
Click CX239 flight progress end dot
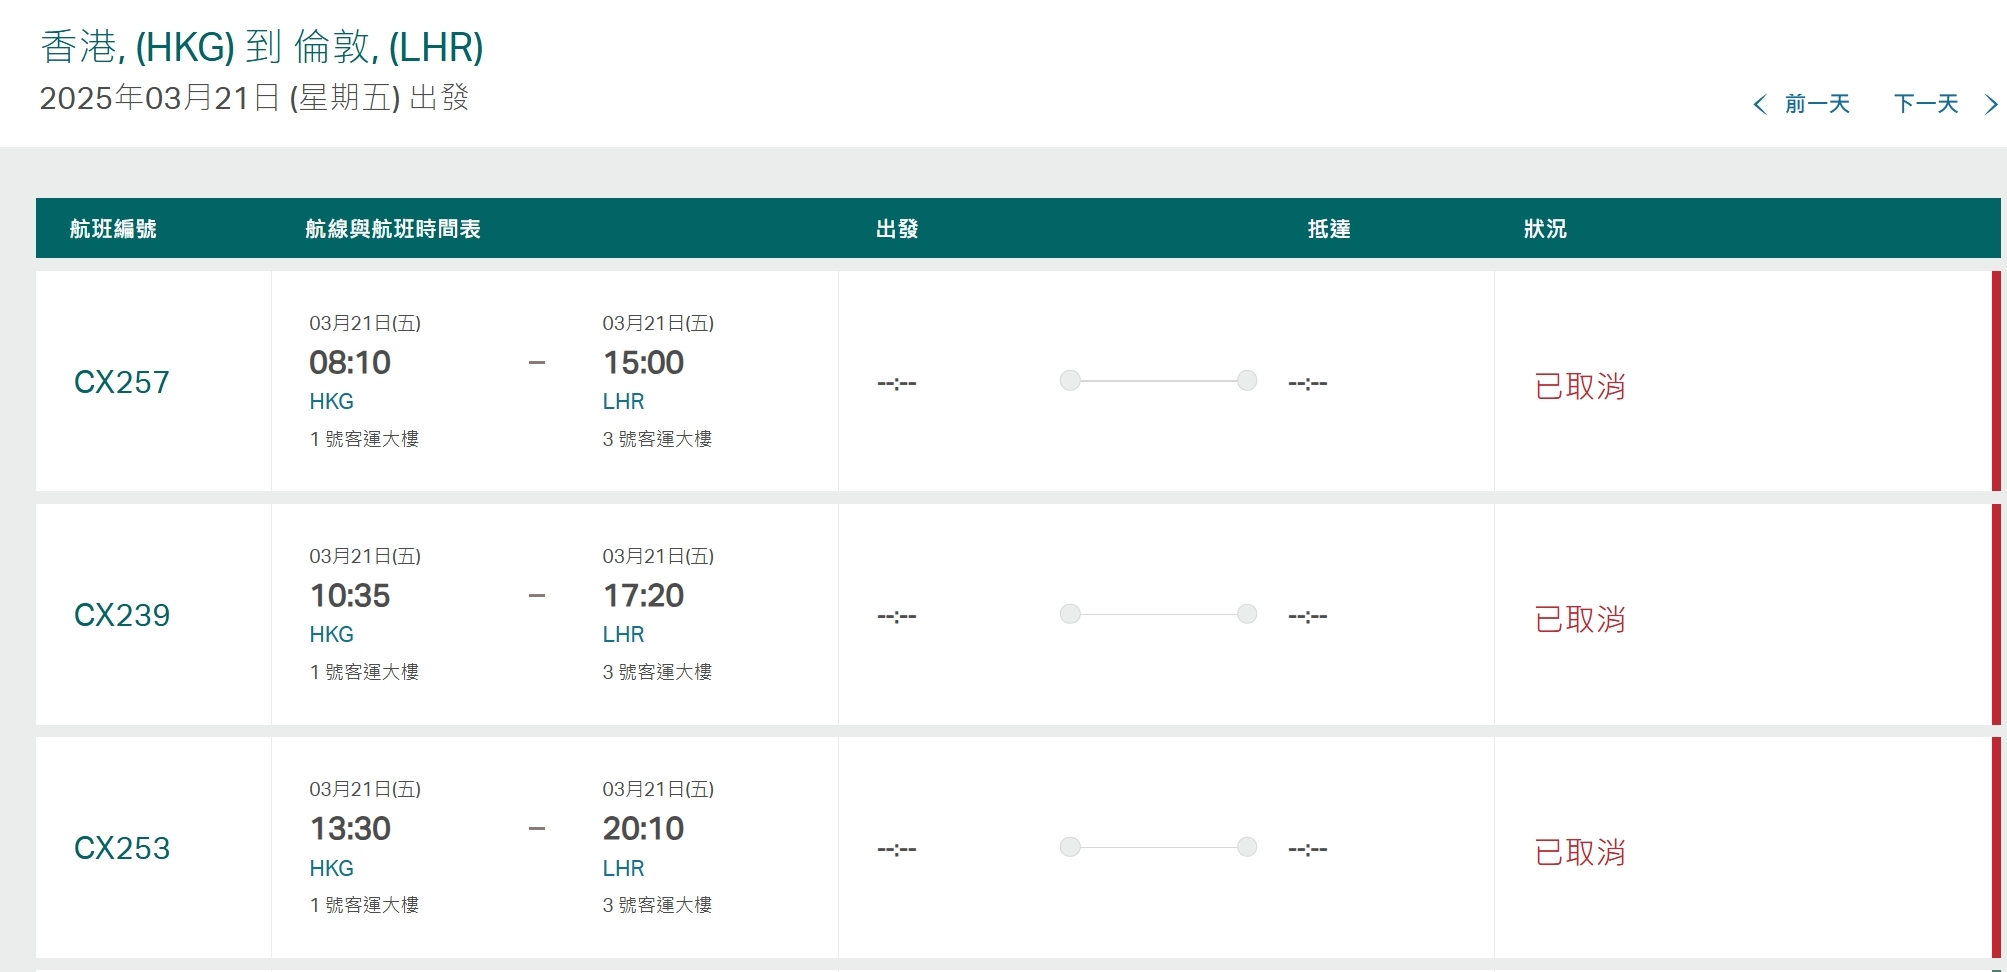pyautogui.click(x=1247, y=613)
